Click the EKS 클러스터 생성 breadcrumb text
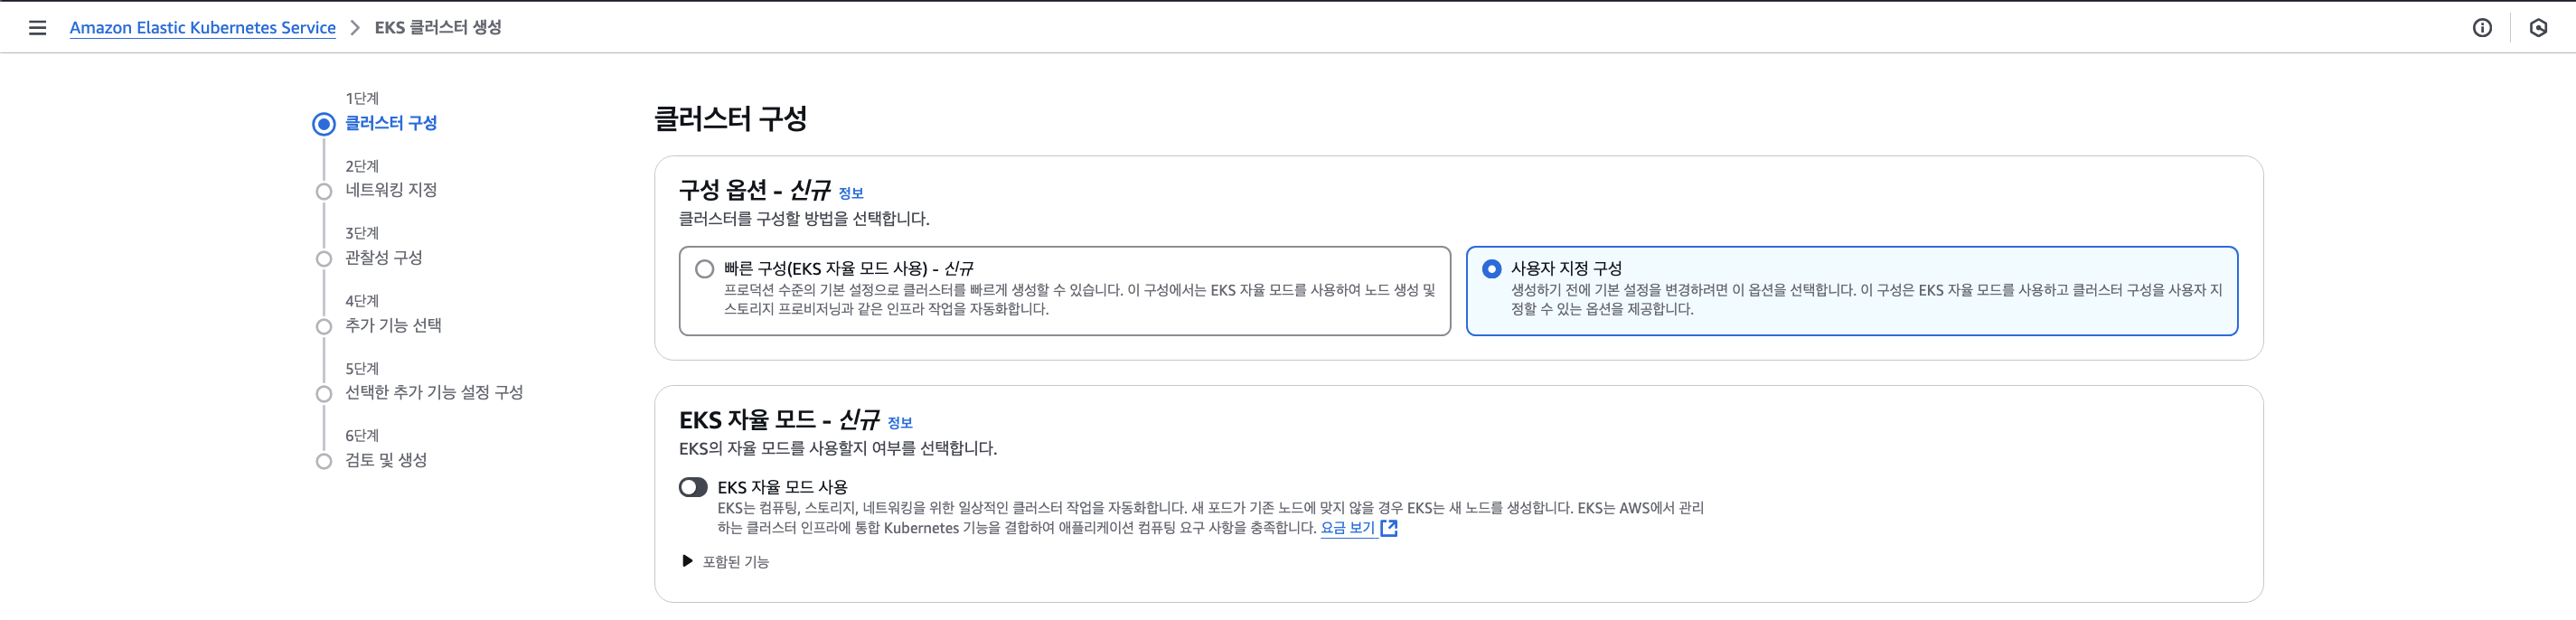Screen dimensions: 2576x620 pos(438,28)
